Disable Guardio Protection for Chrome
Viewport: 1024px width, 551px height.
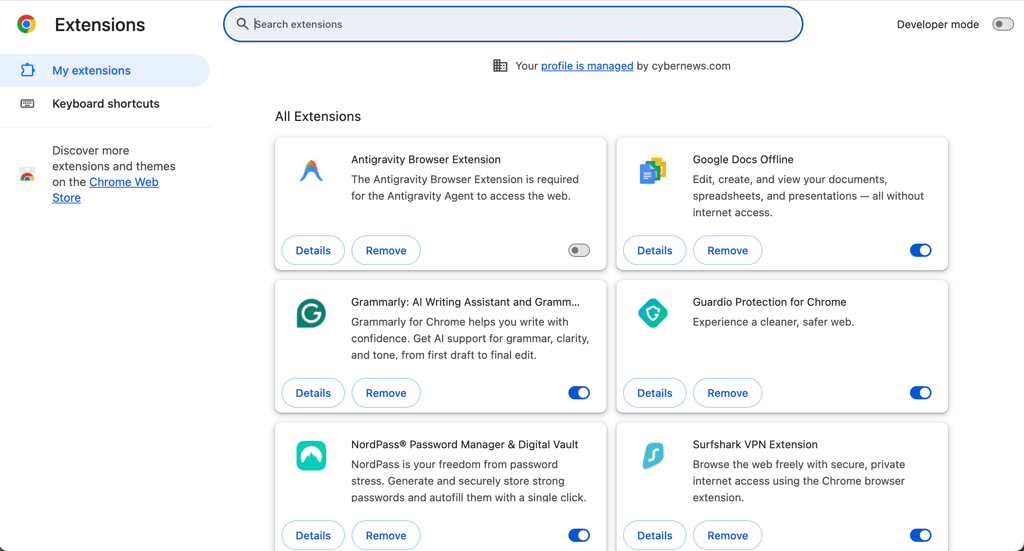pos(920,392)
